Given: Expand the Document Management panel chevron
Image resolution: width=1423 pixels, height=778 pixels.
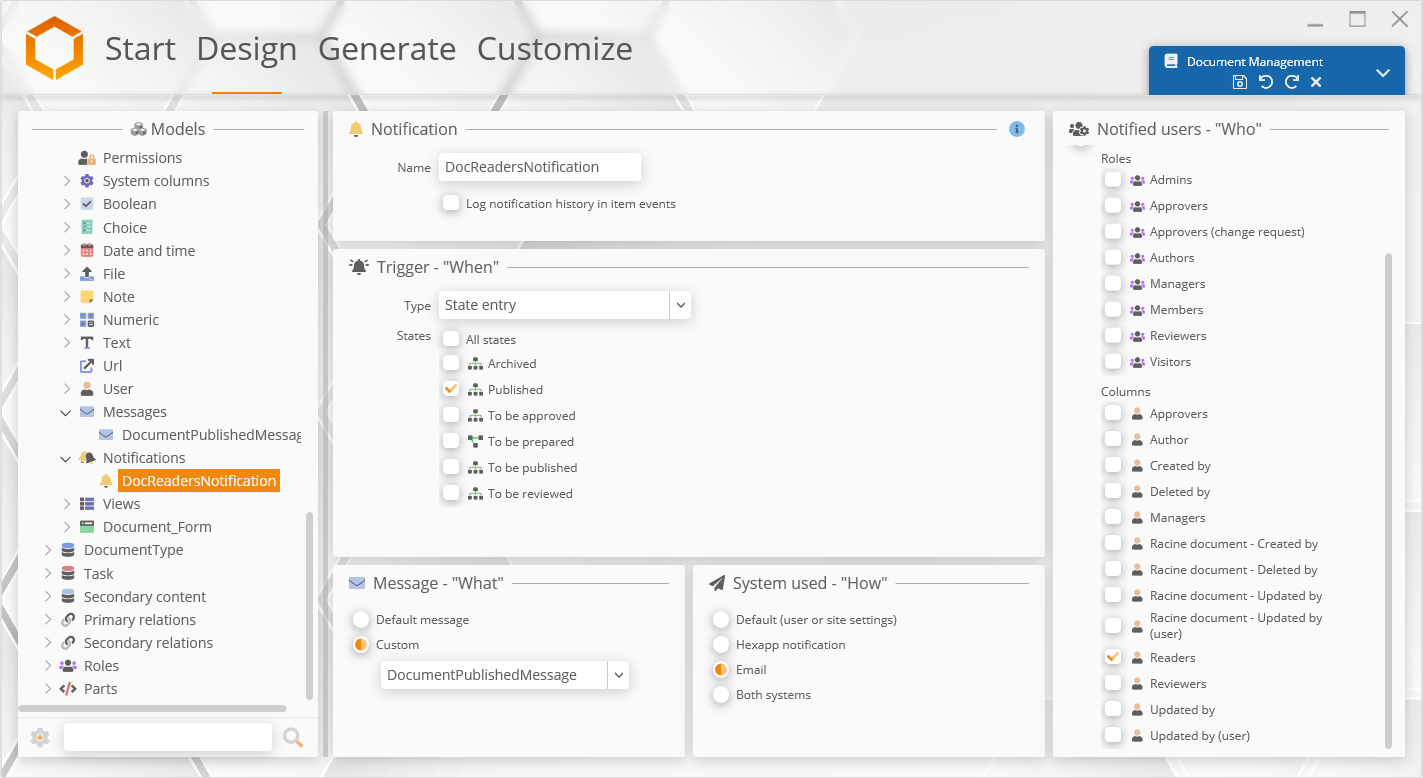Looking at the screenshot, I should pyautogui.click(x=1383, y=72).
